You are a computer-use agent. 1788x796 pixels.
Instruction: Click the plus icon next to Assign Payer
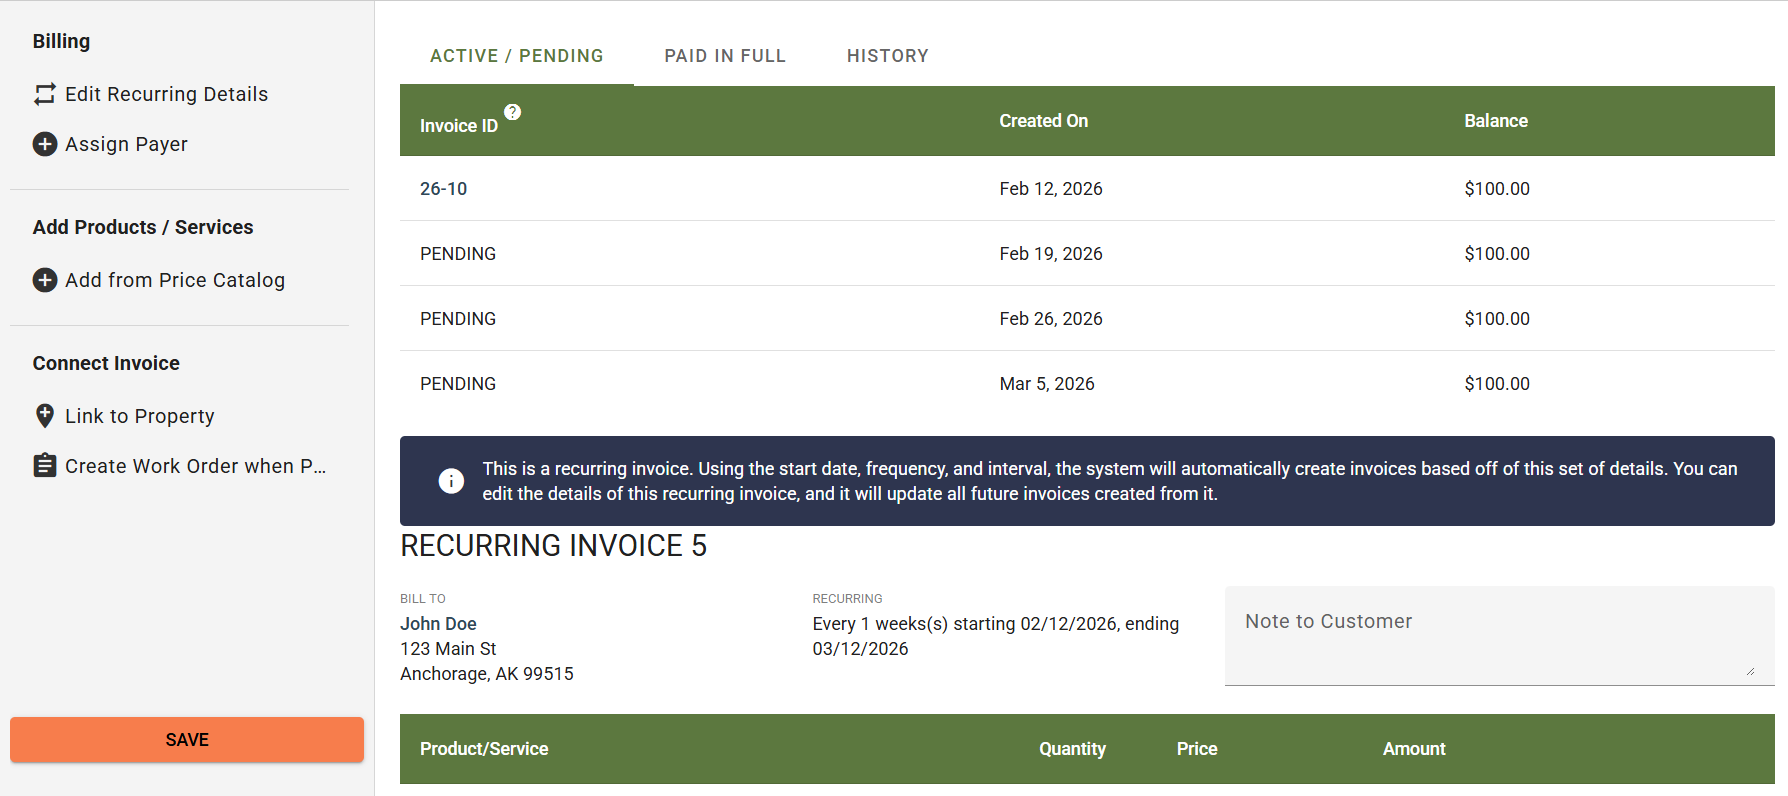pyautogui.click(x=45, y=144)
